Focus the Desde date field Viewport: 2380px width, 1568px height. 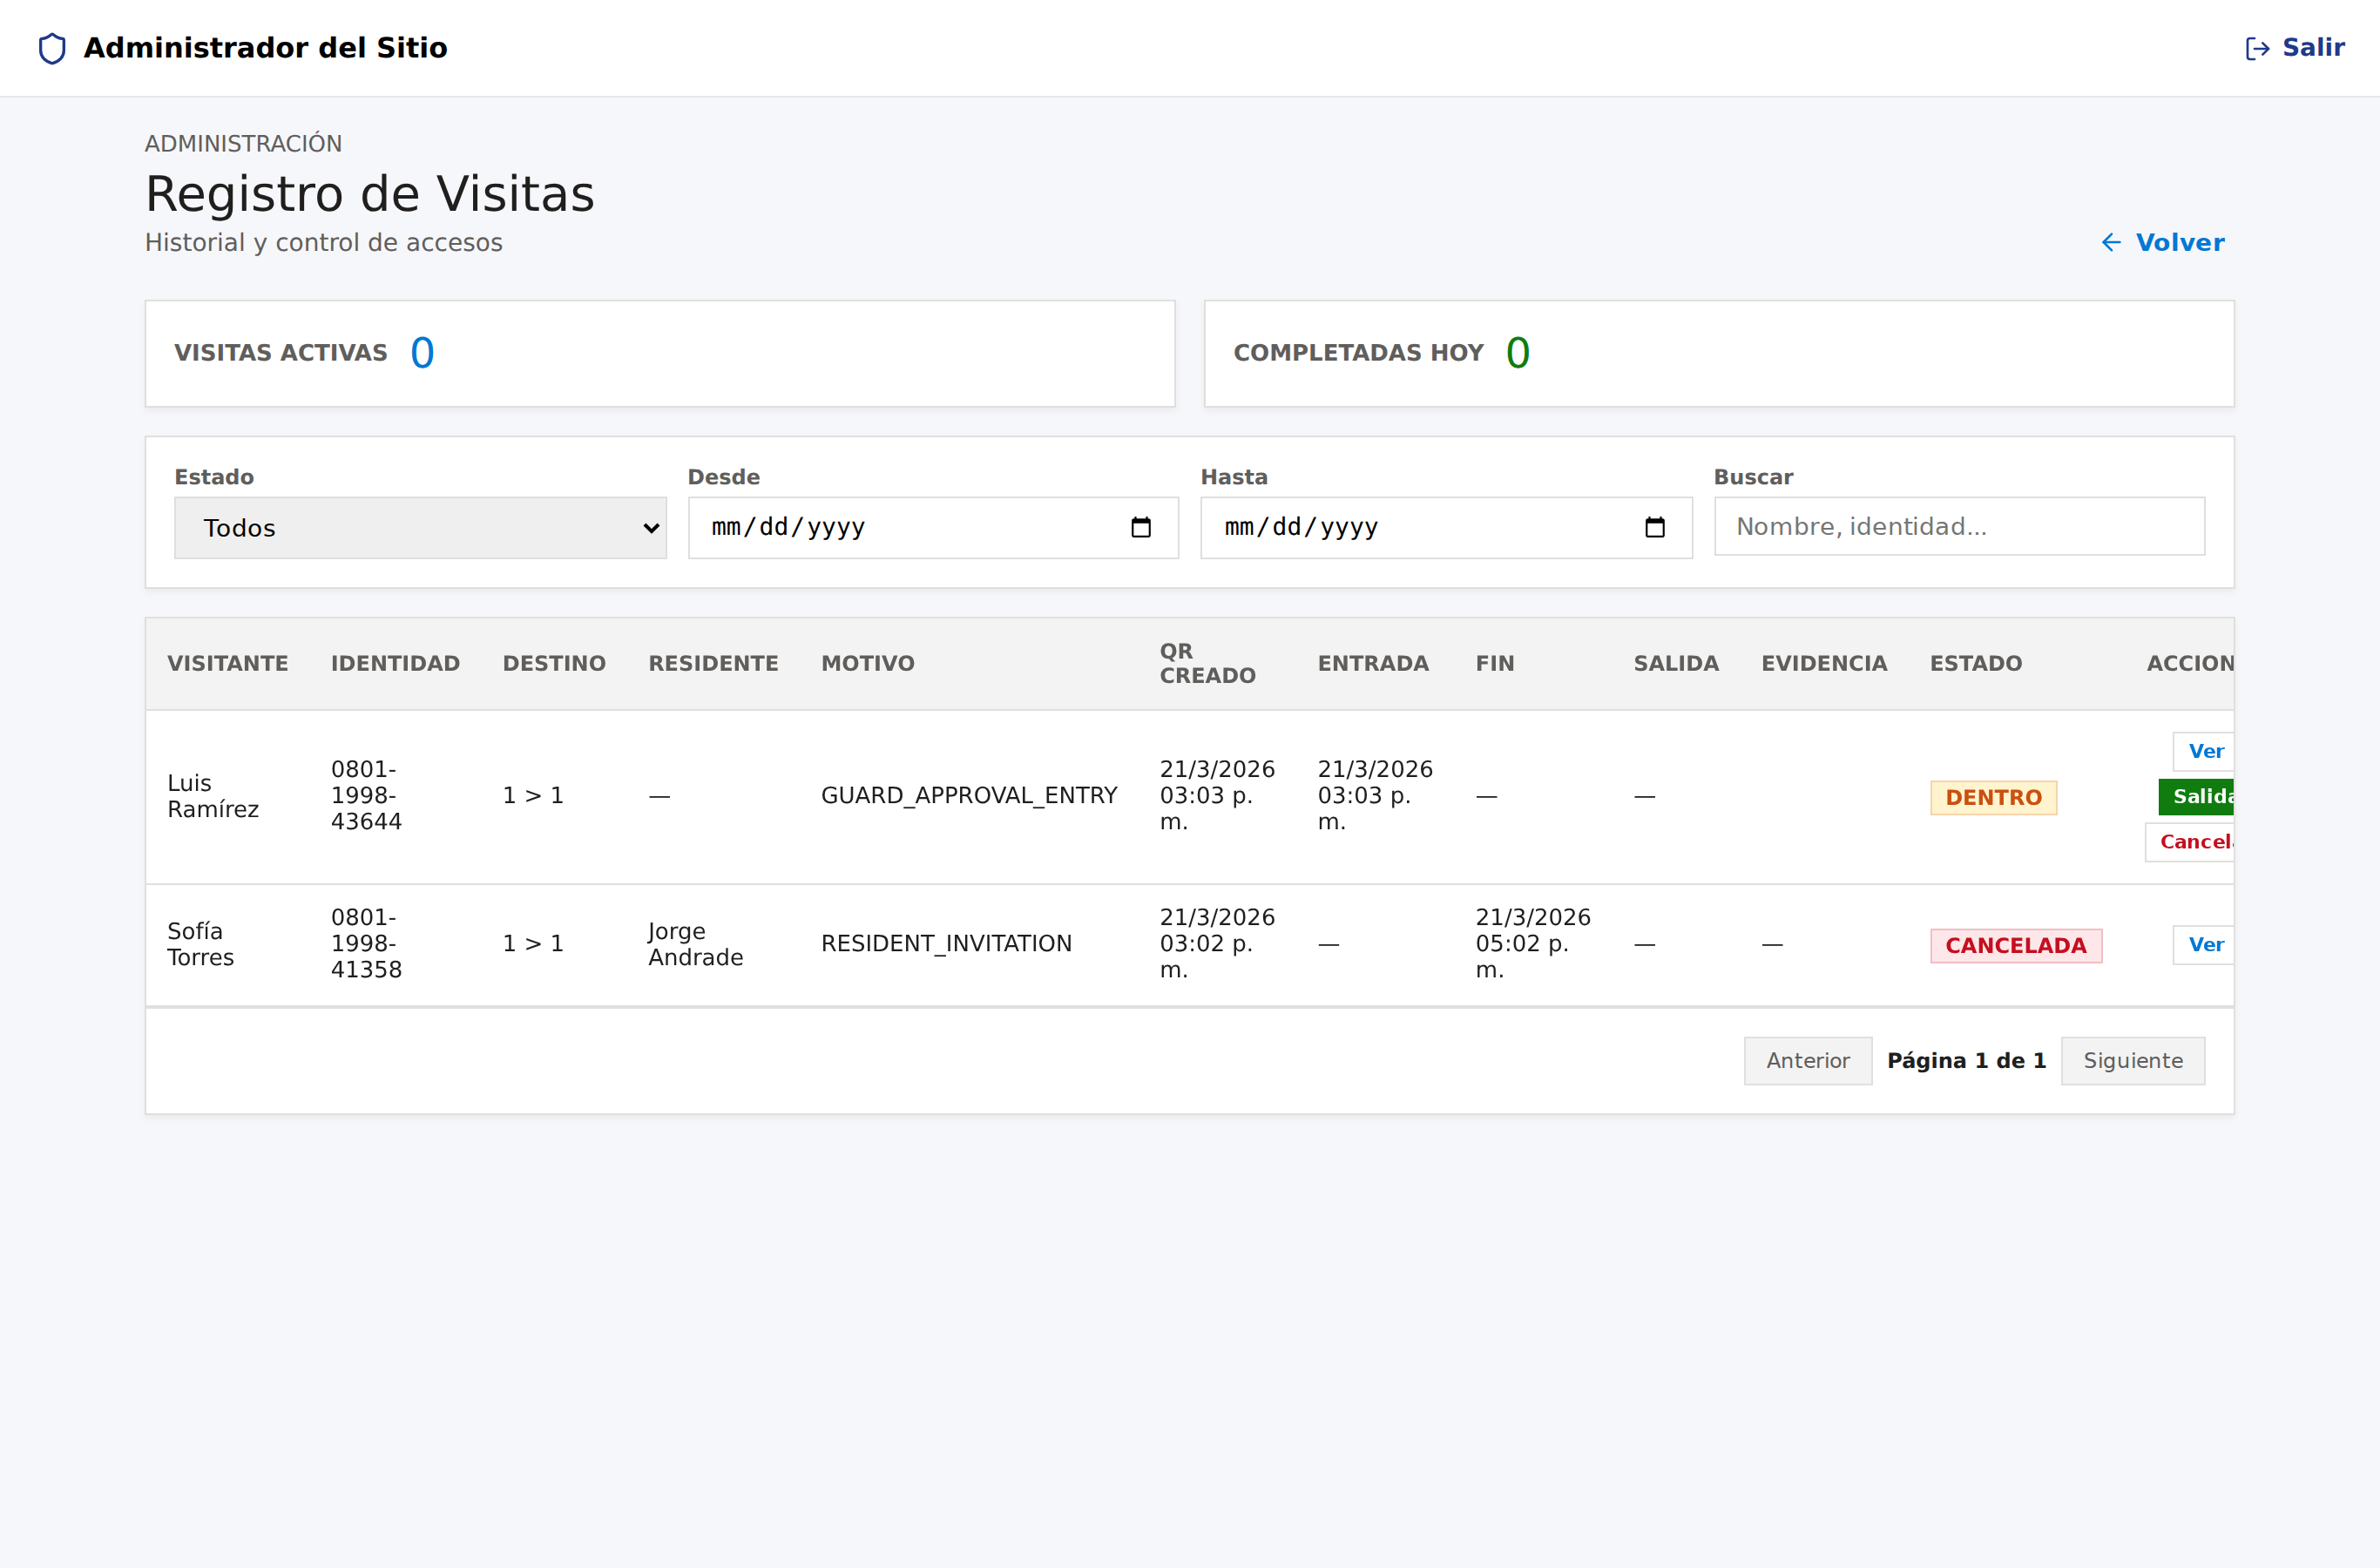[x=933, y=528]
